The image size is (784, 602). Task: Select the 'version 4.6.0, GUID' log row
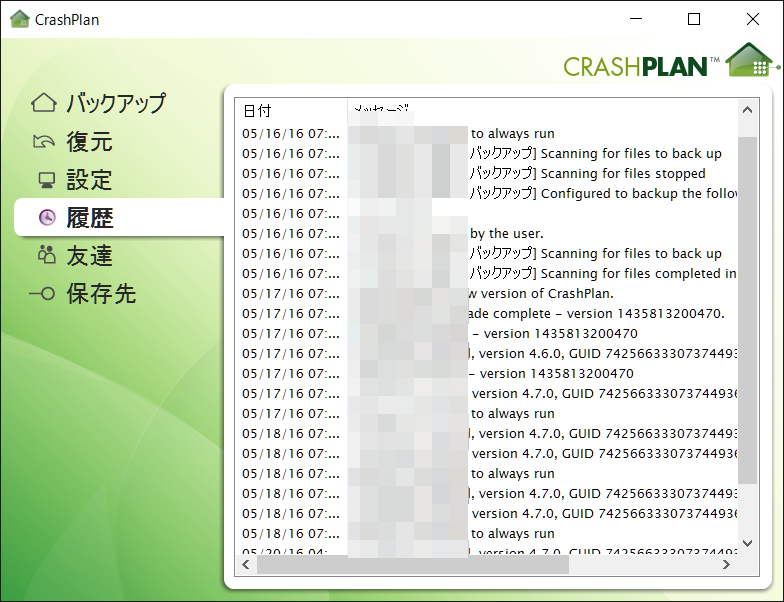pos(486,354)
